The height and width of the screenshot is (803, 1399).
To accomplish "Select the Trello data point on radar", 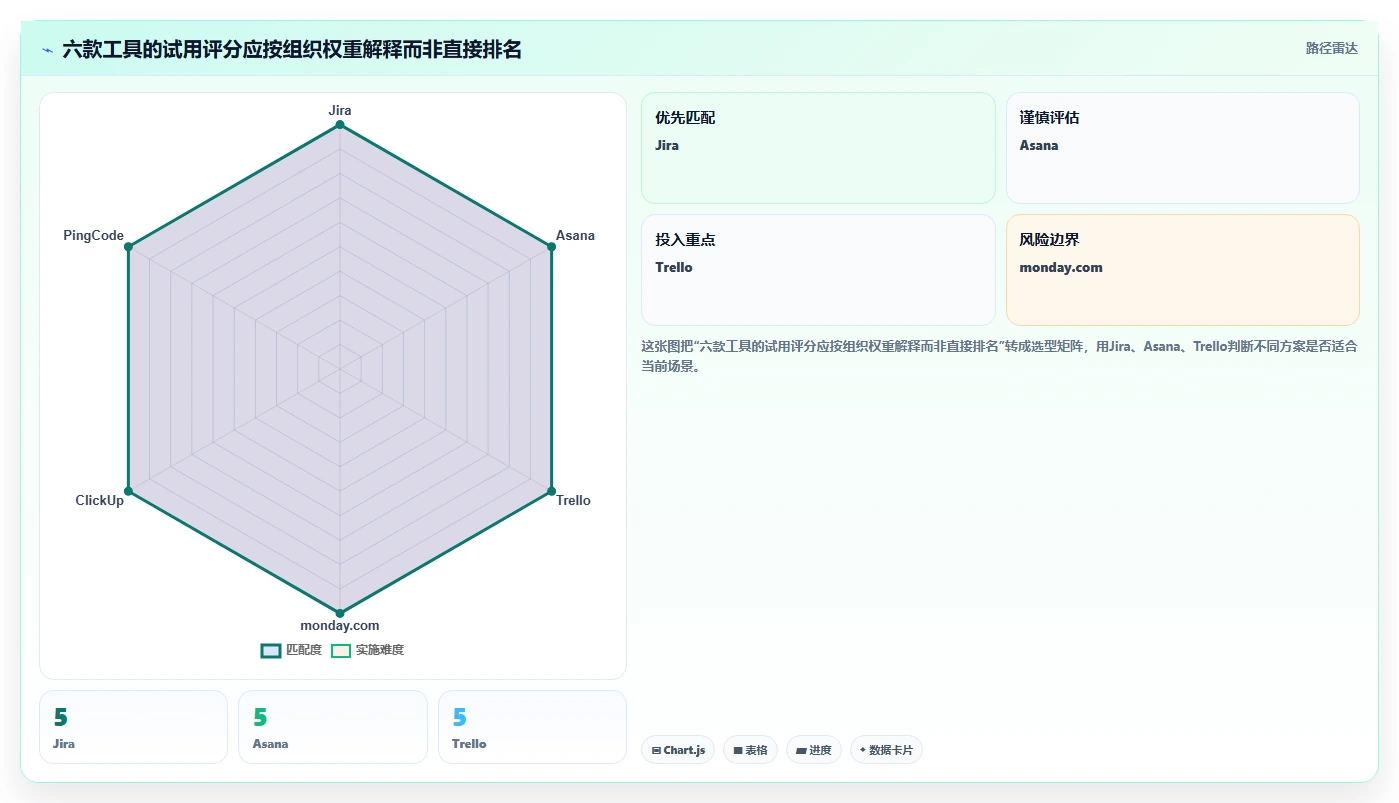I will 551,491.
